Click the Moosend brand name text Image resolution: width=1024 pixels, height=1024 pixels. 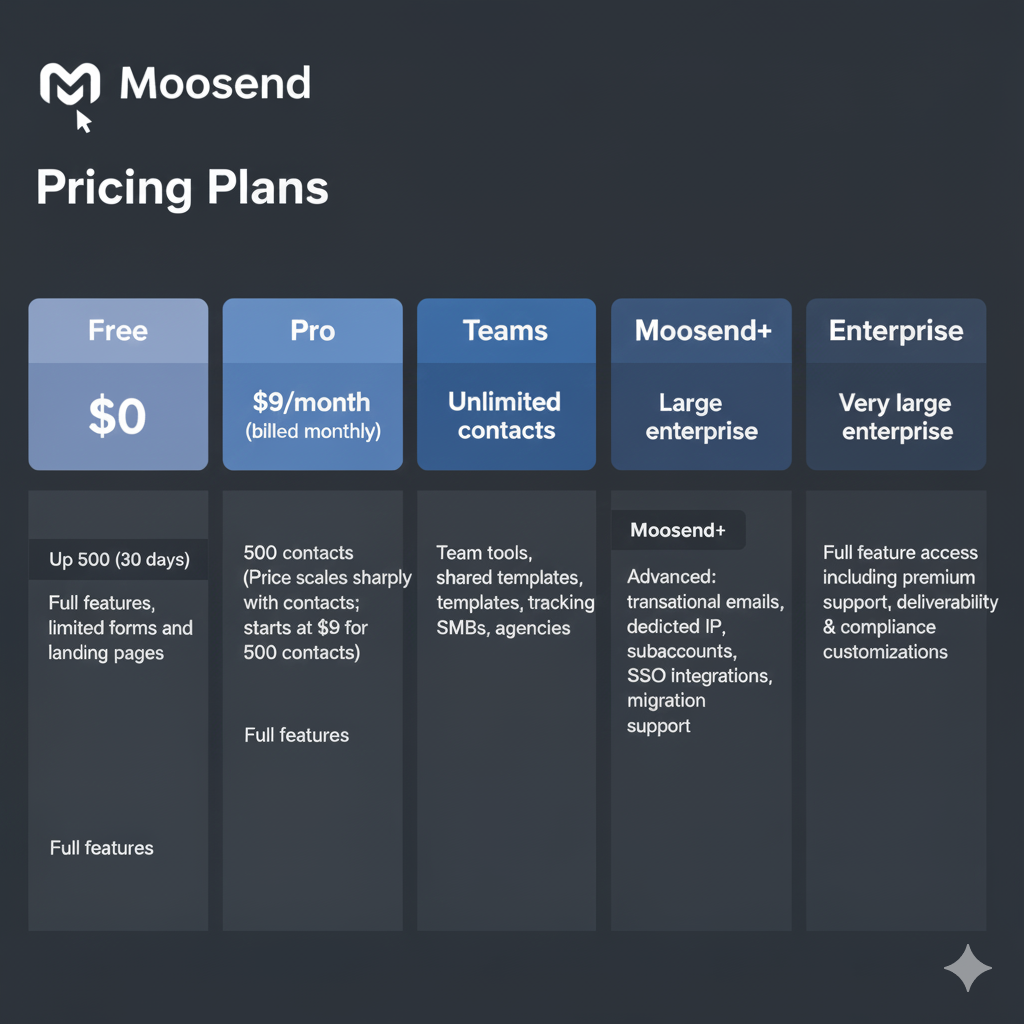click(x=215, y=84)
